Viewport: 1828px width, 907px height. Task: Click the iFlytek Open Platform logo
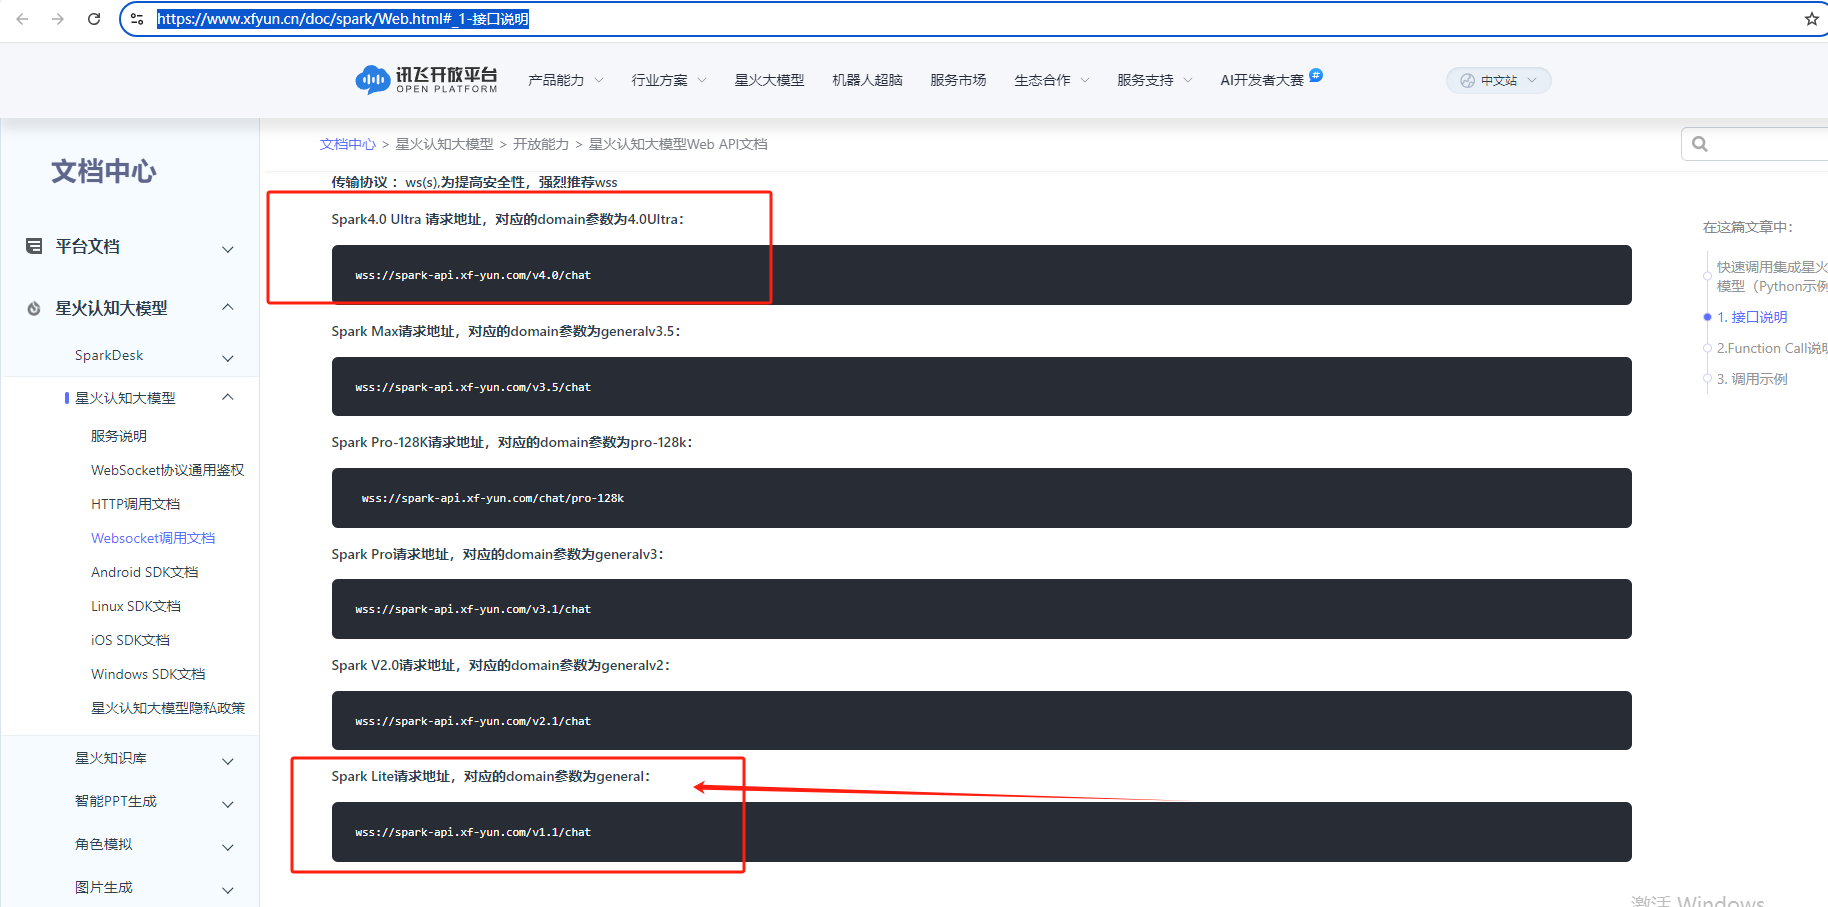point(426,80)
